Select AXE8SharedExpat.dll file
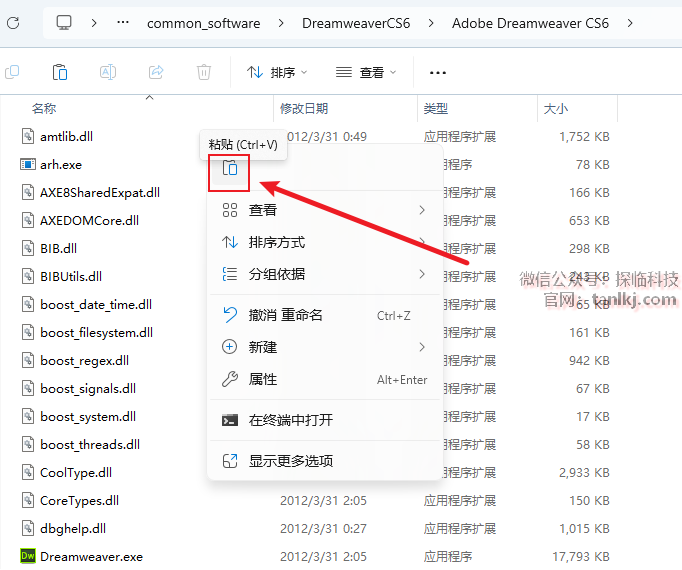682x570 pixels. pos(100,192)
